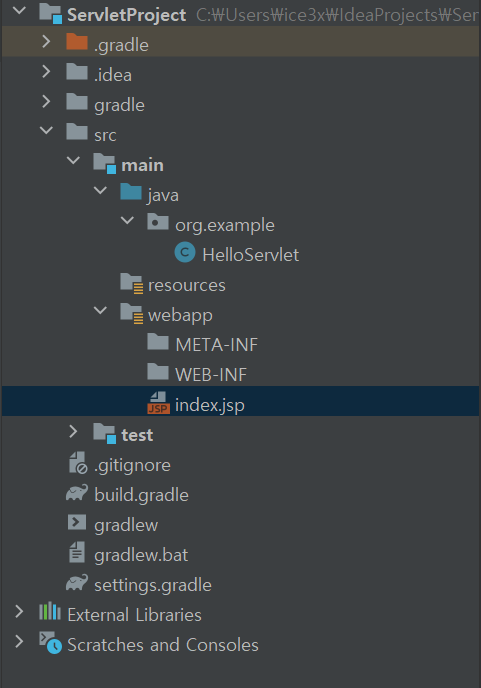Expand External Libraries node
The width and height of the screenshot is (481, 688).
[19, 611]
